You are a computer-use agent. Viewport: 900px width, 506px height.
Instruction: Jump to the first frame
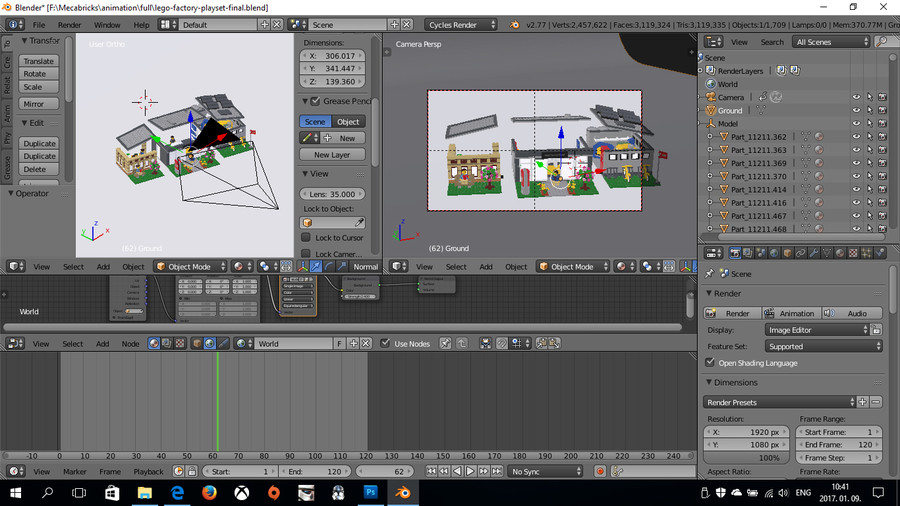point(431,471)
